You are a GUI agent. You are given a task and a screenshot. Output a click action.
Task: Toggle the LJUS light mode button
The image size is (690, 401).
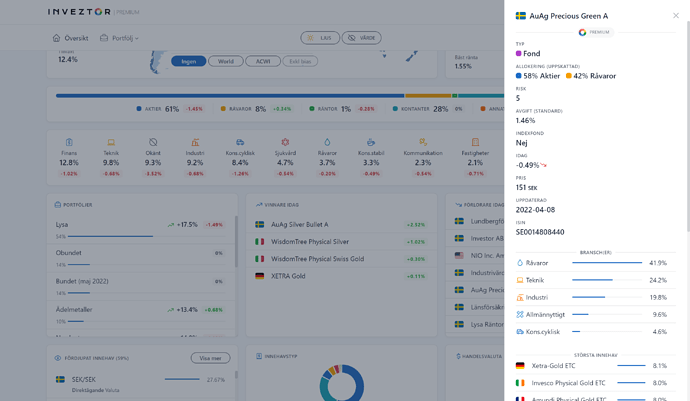pyautogui.click(x=320, y=38)
